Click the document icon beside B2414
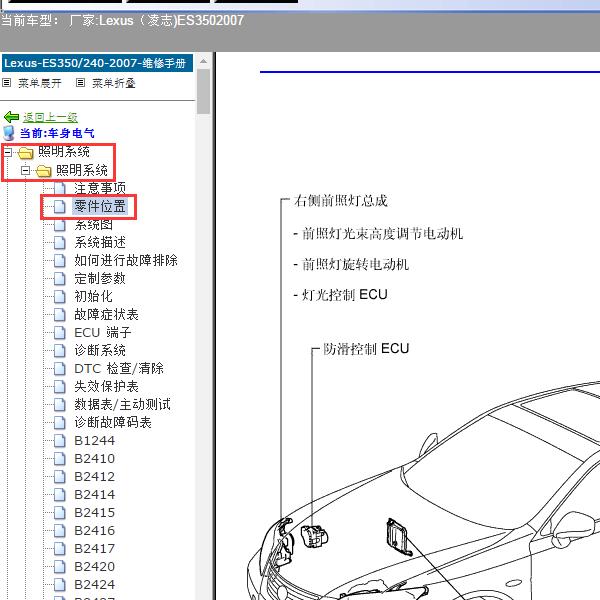Image resolution: width=600 pixels, height=600 pixels. [60, 494]
